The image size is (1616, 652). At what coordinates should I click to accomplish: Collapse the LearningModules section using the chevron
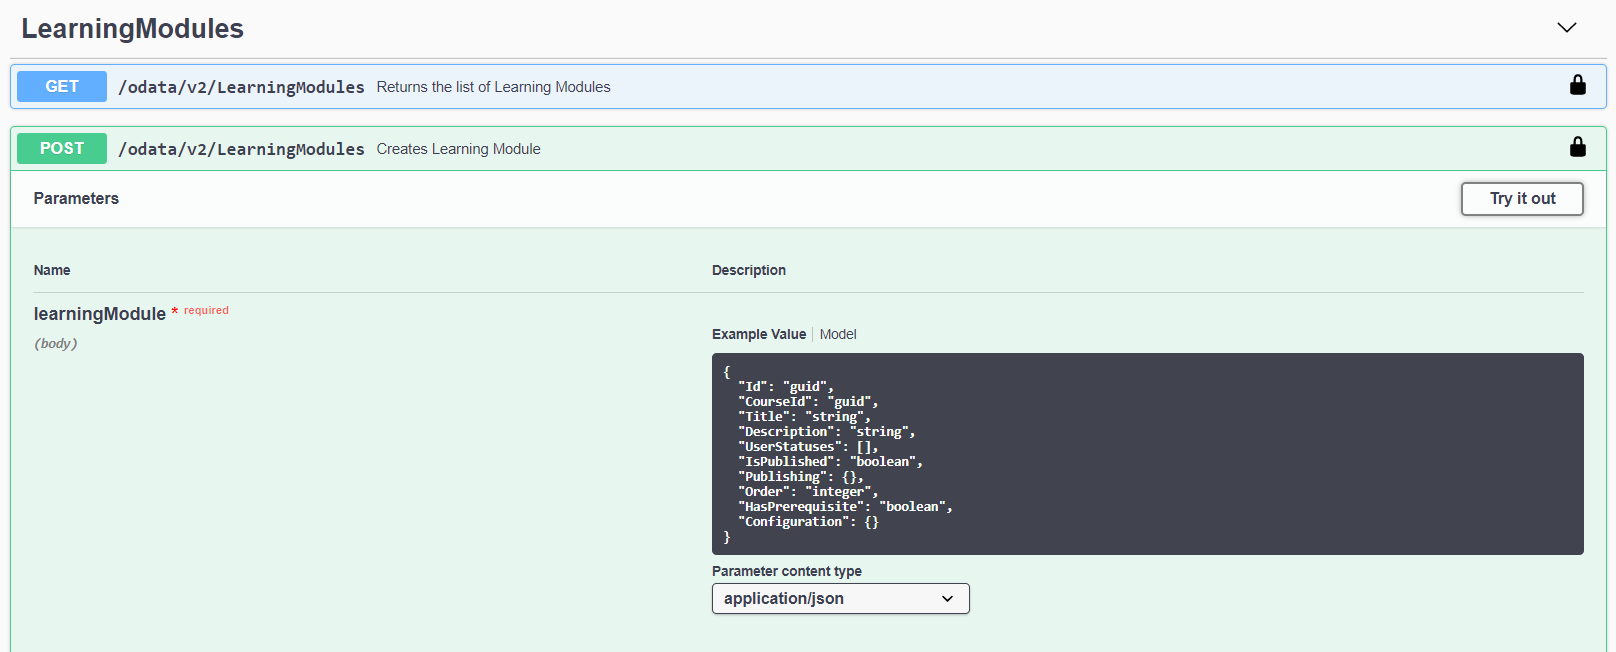click(1566, 28)
